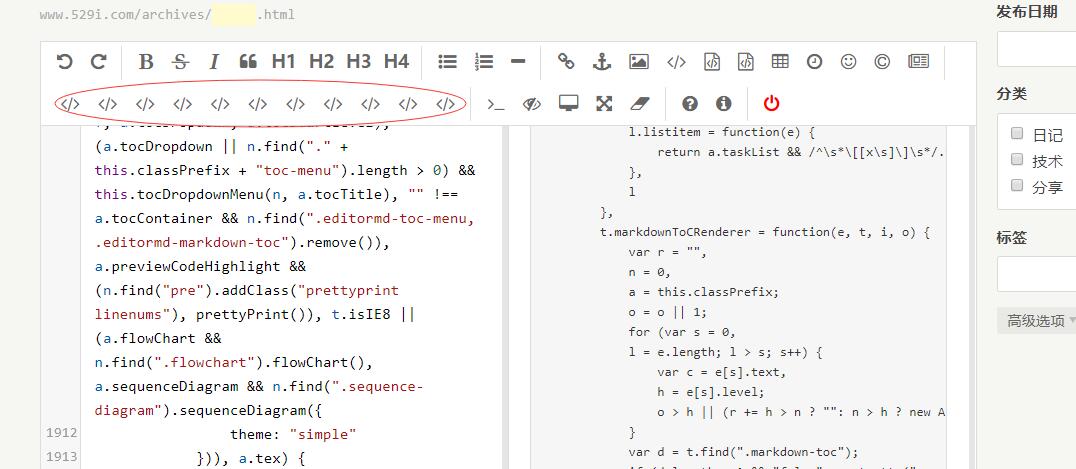The height and width of the screenshot is (469, 1076).
Task: Click the 标签 tags input field
Action: [1036, 274]
